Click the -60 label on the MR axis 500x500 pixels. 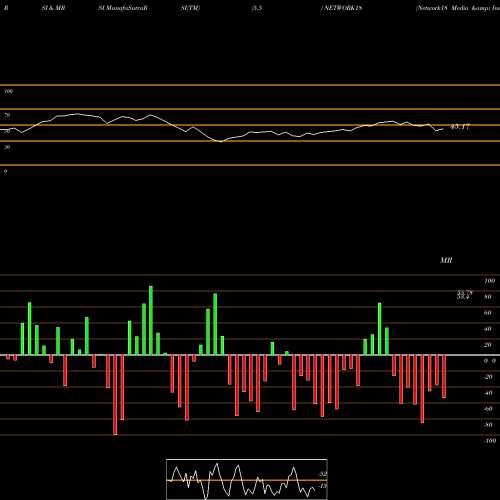click(x=488, y=409)
